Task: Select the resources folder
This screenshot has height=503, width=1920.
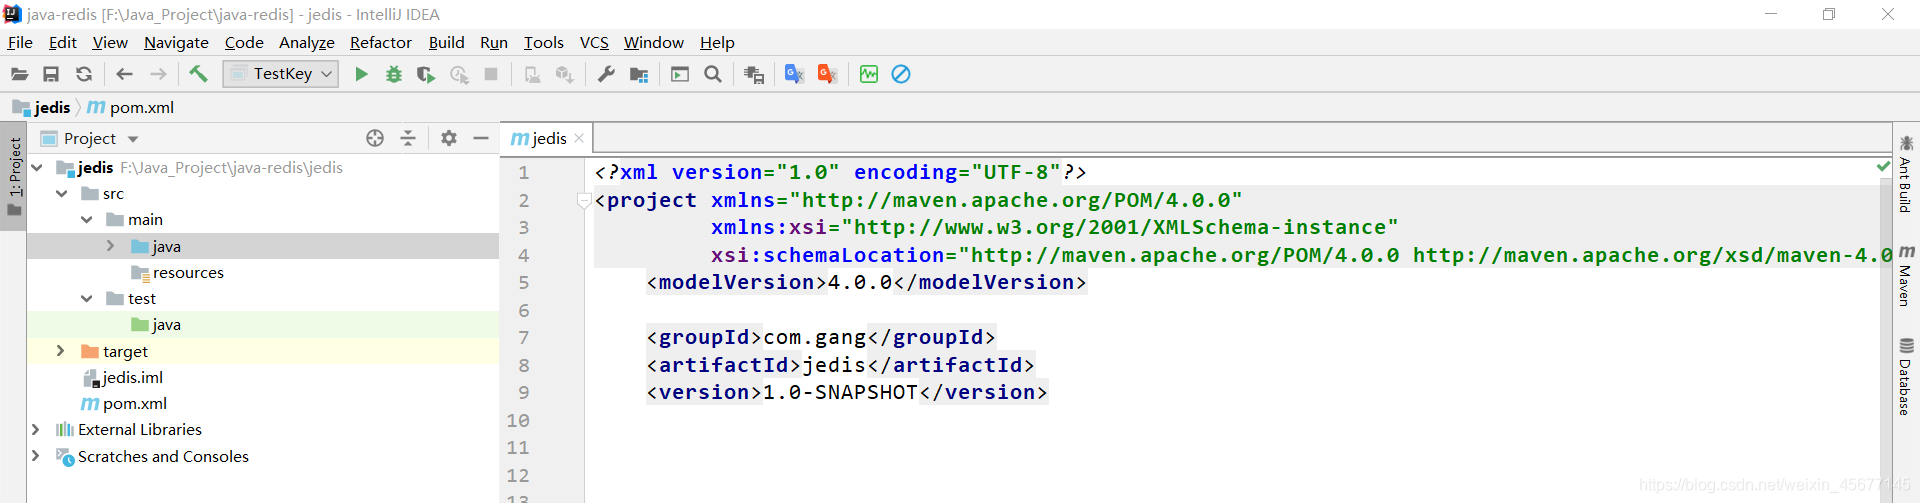Action: 177,272
